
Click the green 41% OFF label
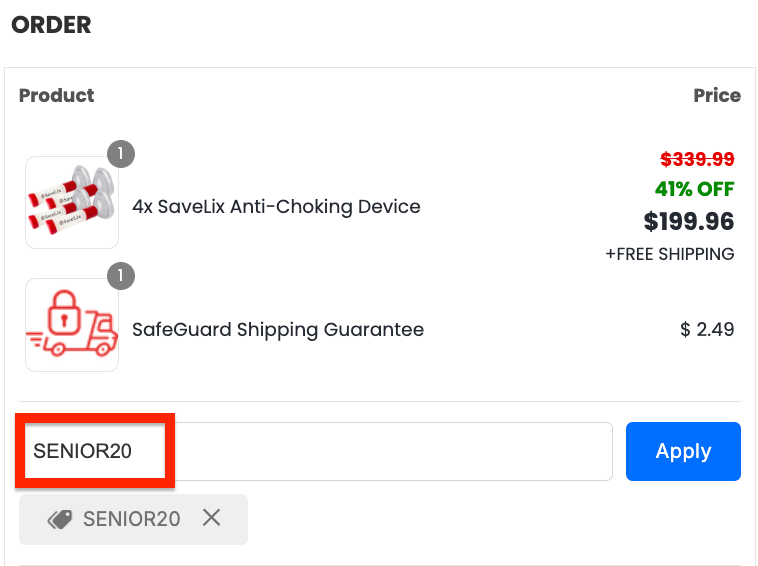[694, 189]
